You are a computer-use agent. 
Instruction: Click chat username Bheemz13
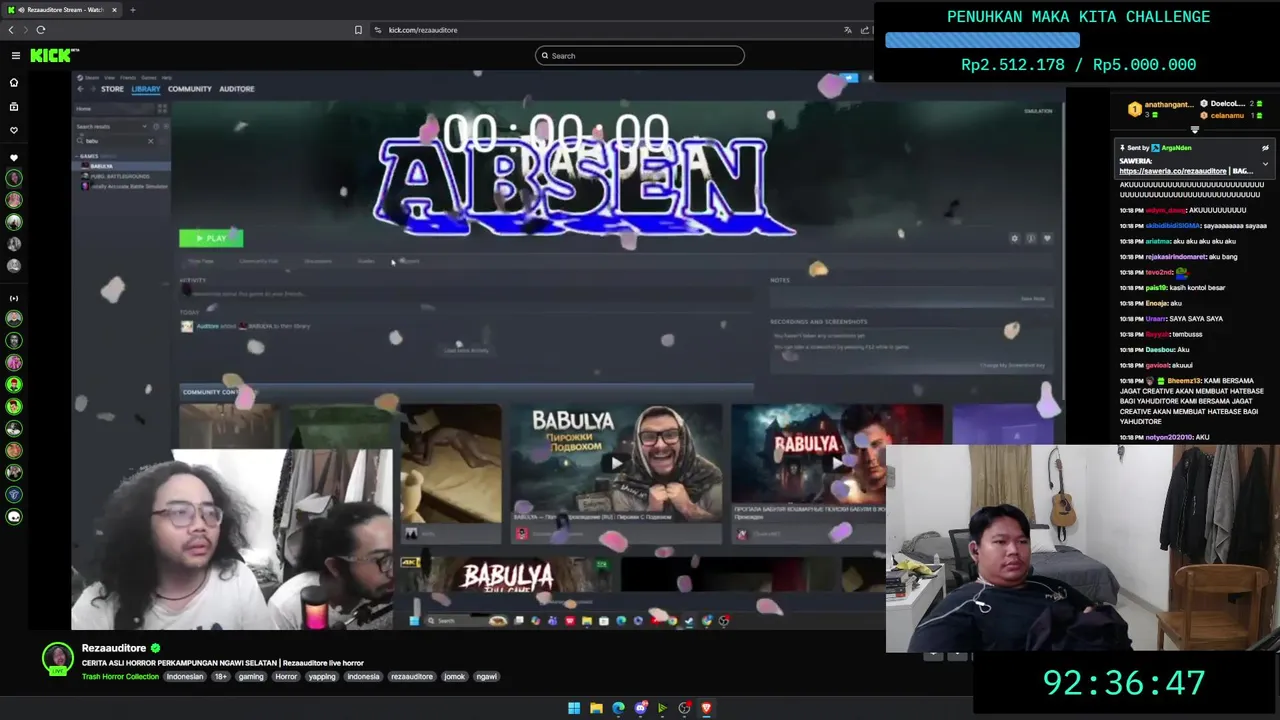click(x=1183, y=381)
